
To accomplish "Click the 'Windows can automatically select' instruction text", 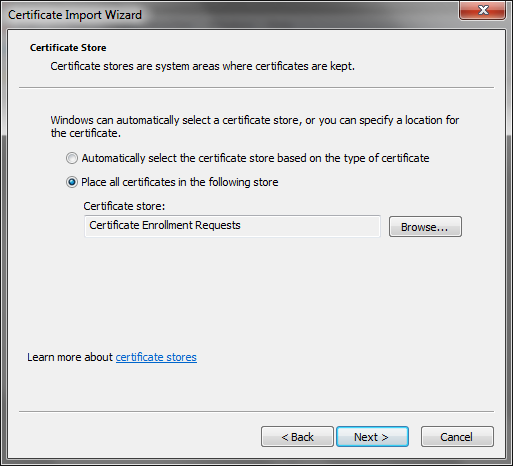I will pos(255,127).
